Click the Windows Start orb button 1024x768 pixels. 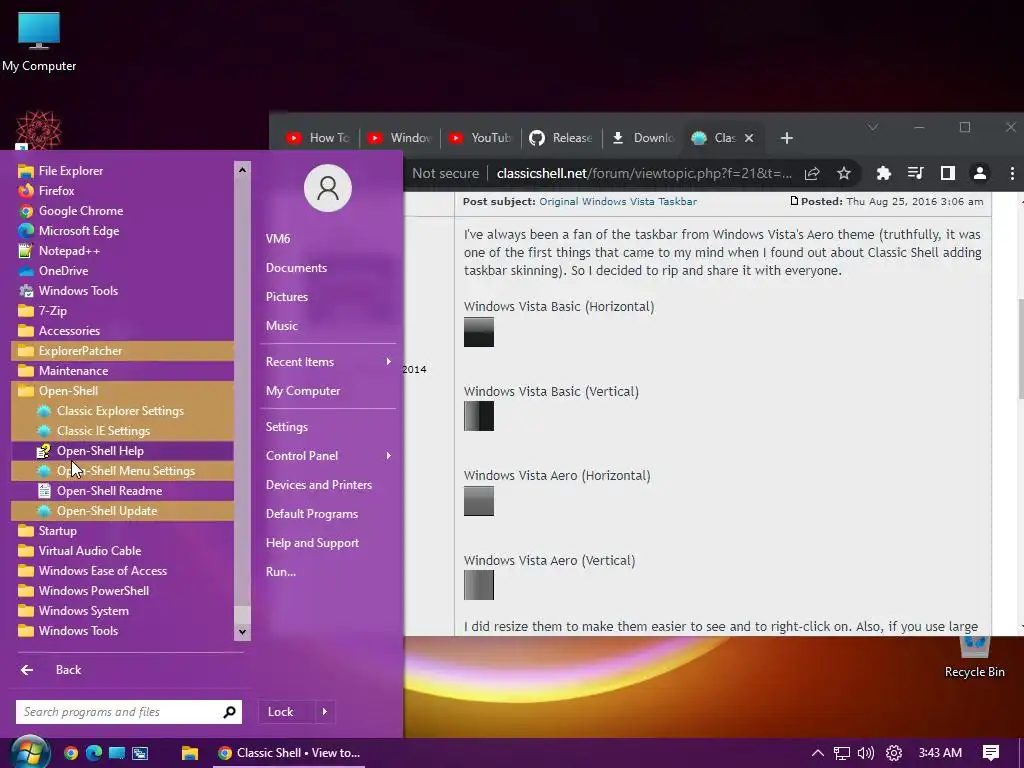point(29,753)
